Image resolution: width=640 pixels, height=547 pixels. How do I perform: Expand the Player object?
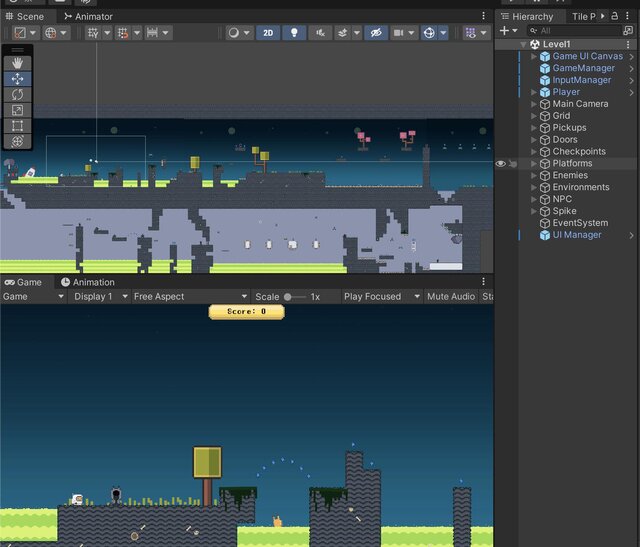coord(533,92)
